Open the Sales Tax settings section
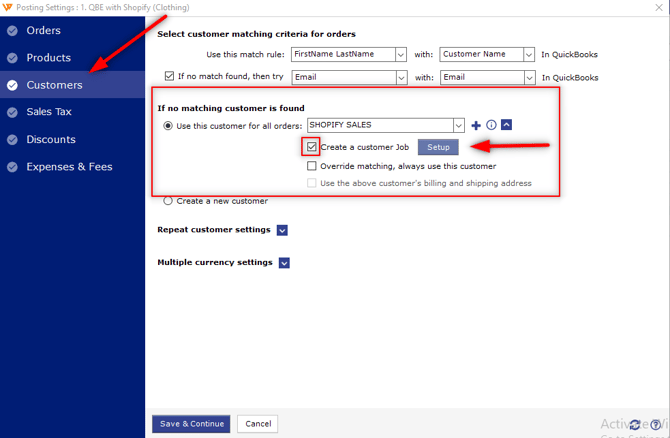 tap(73, 112)
